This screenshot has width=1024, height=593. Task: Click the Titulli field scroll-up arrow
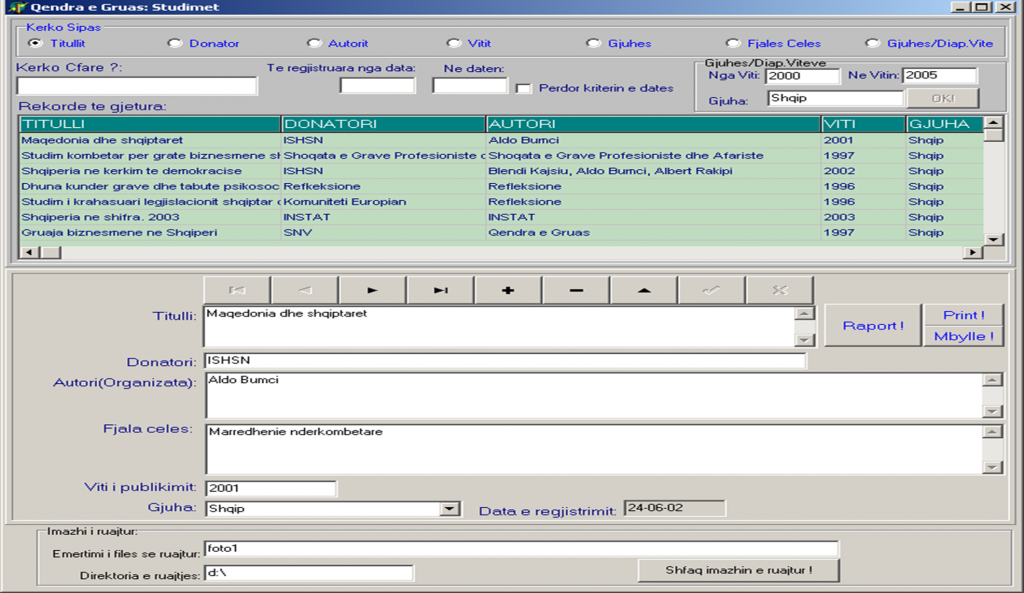click(805, 313)
